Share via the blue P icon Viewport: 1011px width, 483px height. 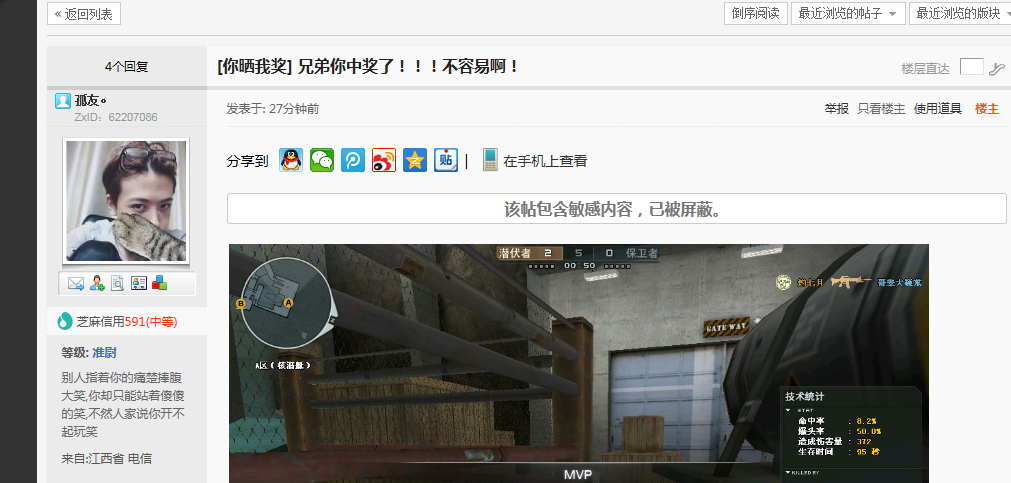pyautogui.click(x=353, y=160)
